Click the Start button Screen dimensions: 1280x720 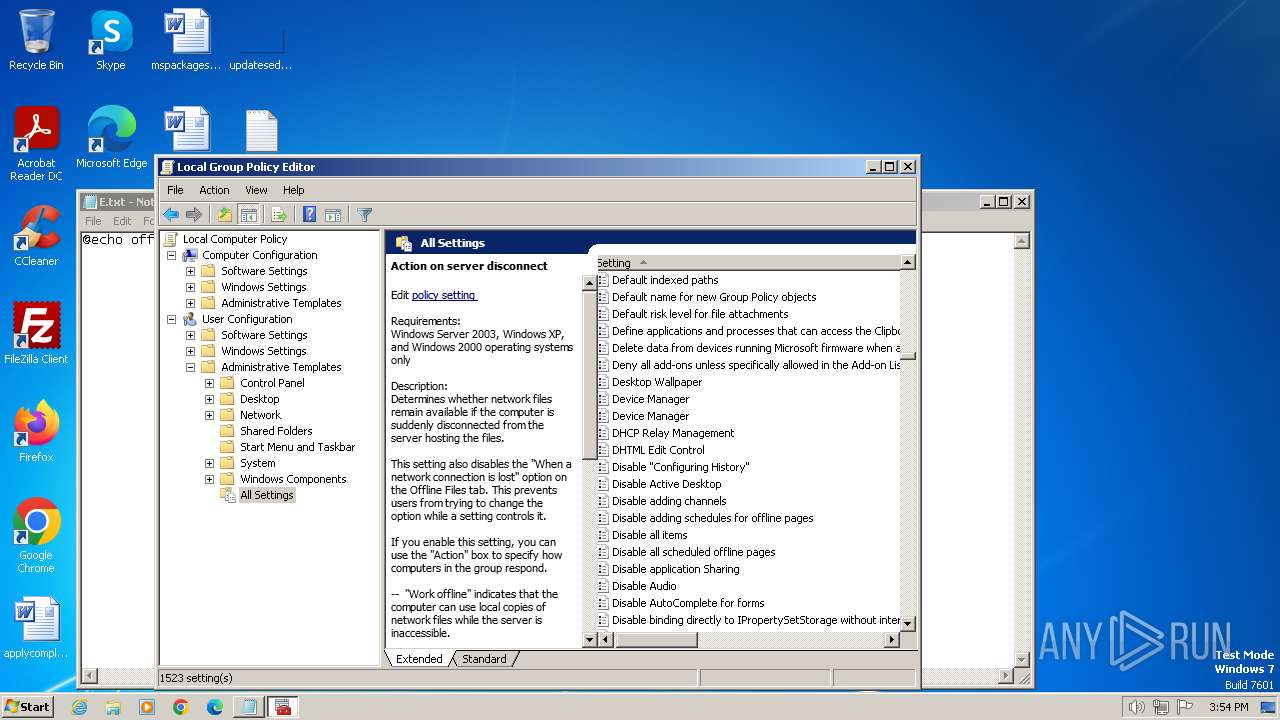click(27, 706)
